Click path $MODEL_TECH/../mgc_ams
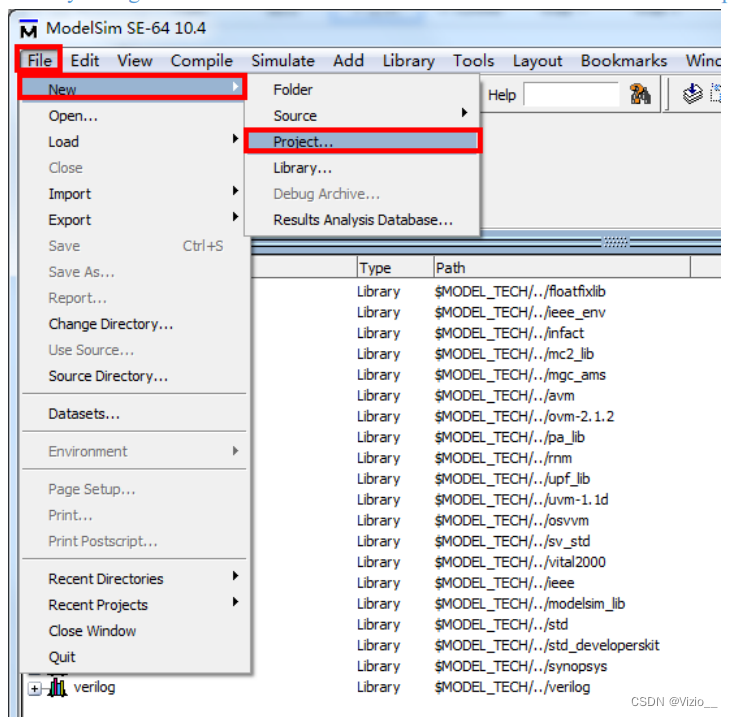733x717 pixels. (520, 374)
